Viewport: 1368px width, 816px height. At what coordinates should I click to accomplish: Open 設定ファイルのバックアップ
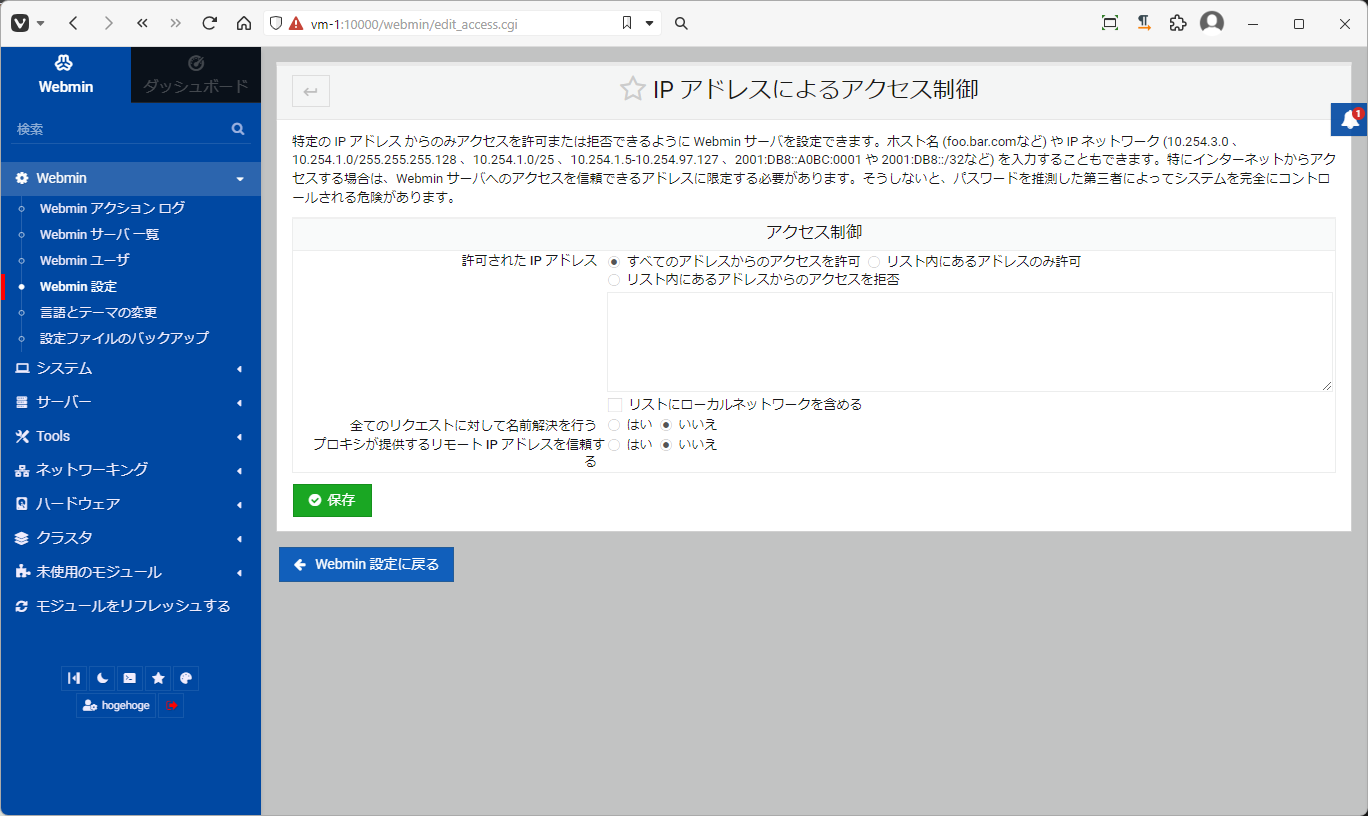point(124,338)
